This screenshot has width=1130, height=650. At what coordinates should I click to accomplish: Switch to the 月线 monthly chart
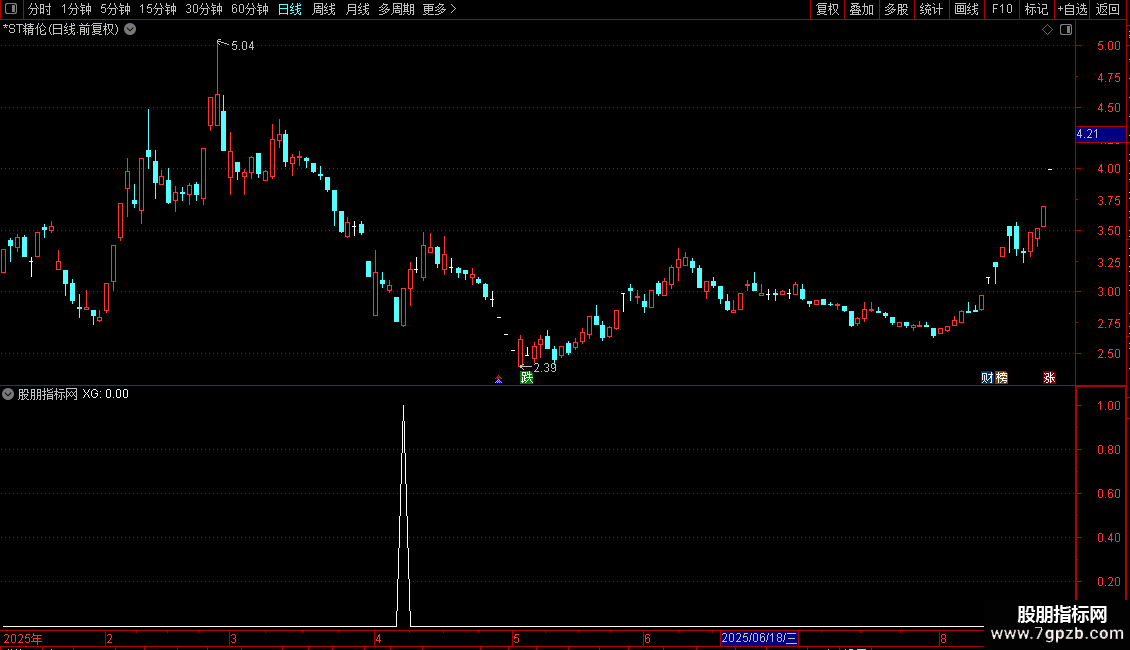(x=357, y=9)
